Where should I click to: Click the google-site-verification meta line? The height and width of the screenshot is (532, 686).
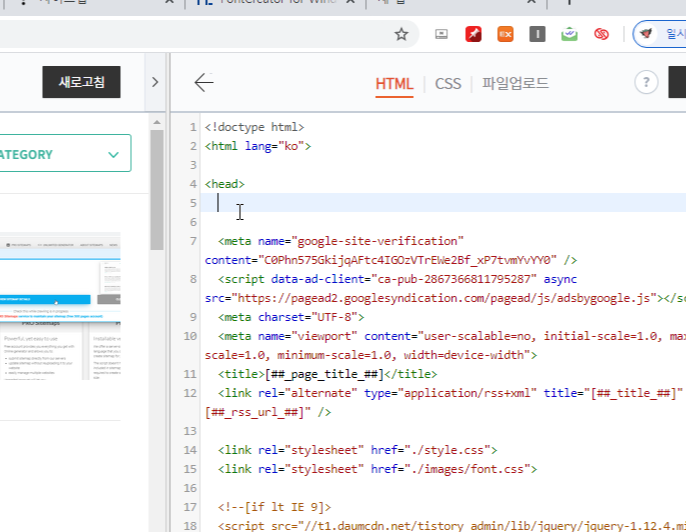click(391, 250)
